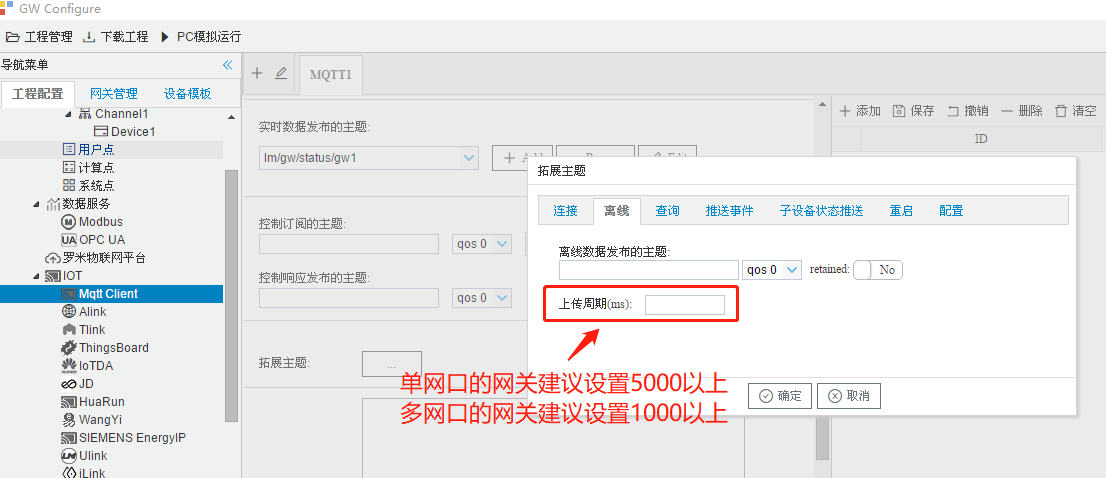This screenshot has width=1106, height=478.
Task: Switch to 连接 tab in dialog
Action: click(x=565, y=210)
